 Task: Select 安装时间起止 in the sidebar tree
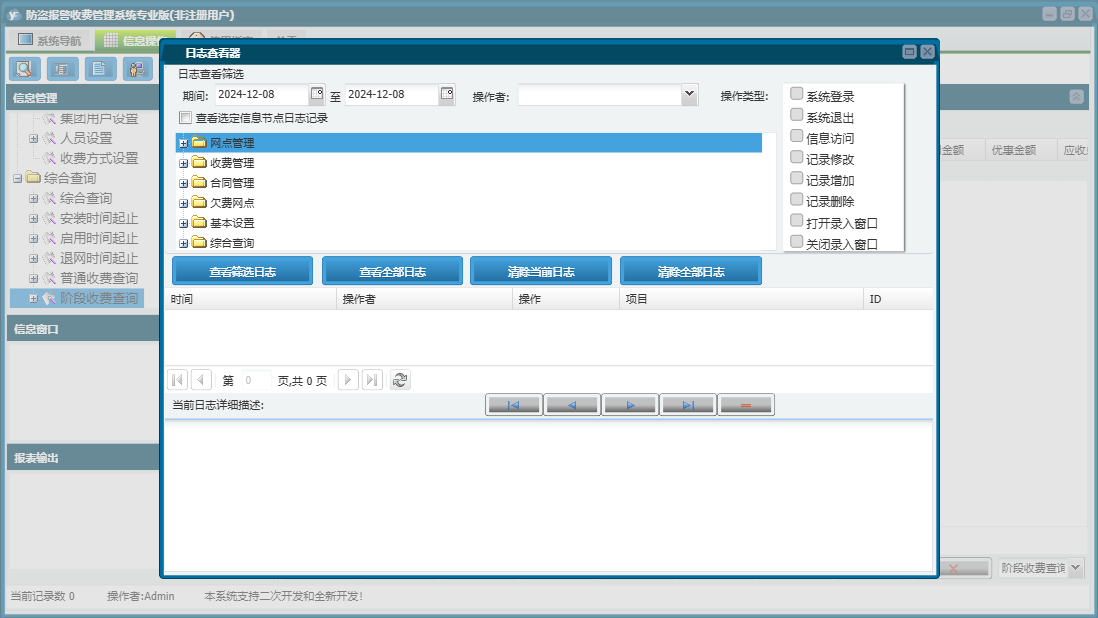pos(99,218)
